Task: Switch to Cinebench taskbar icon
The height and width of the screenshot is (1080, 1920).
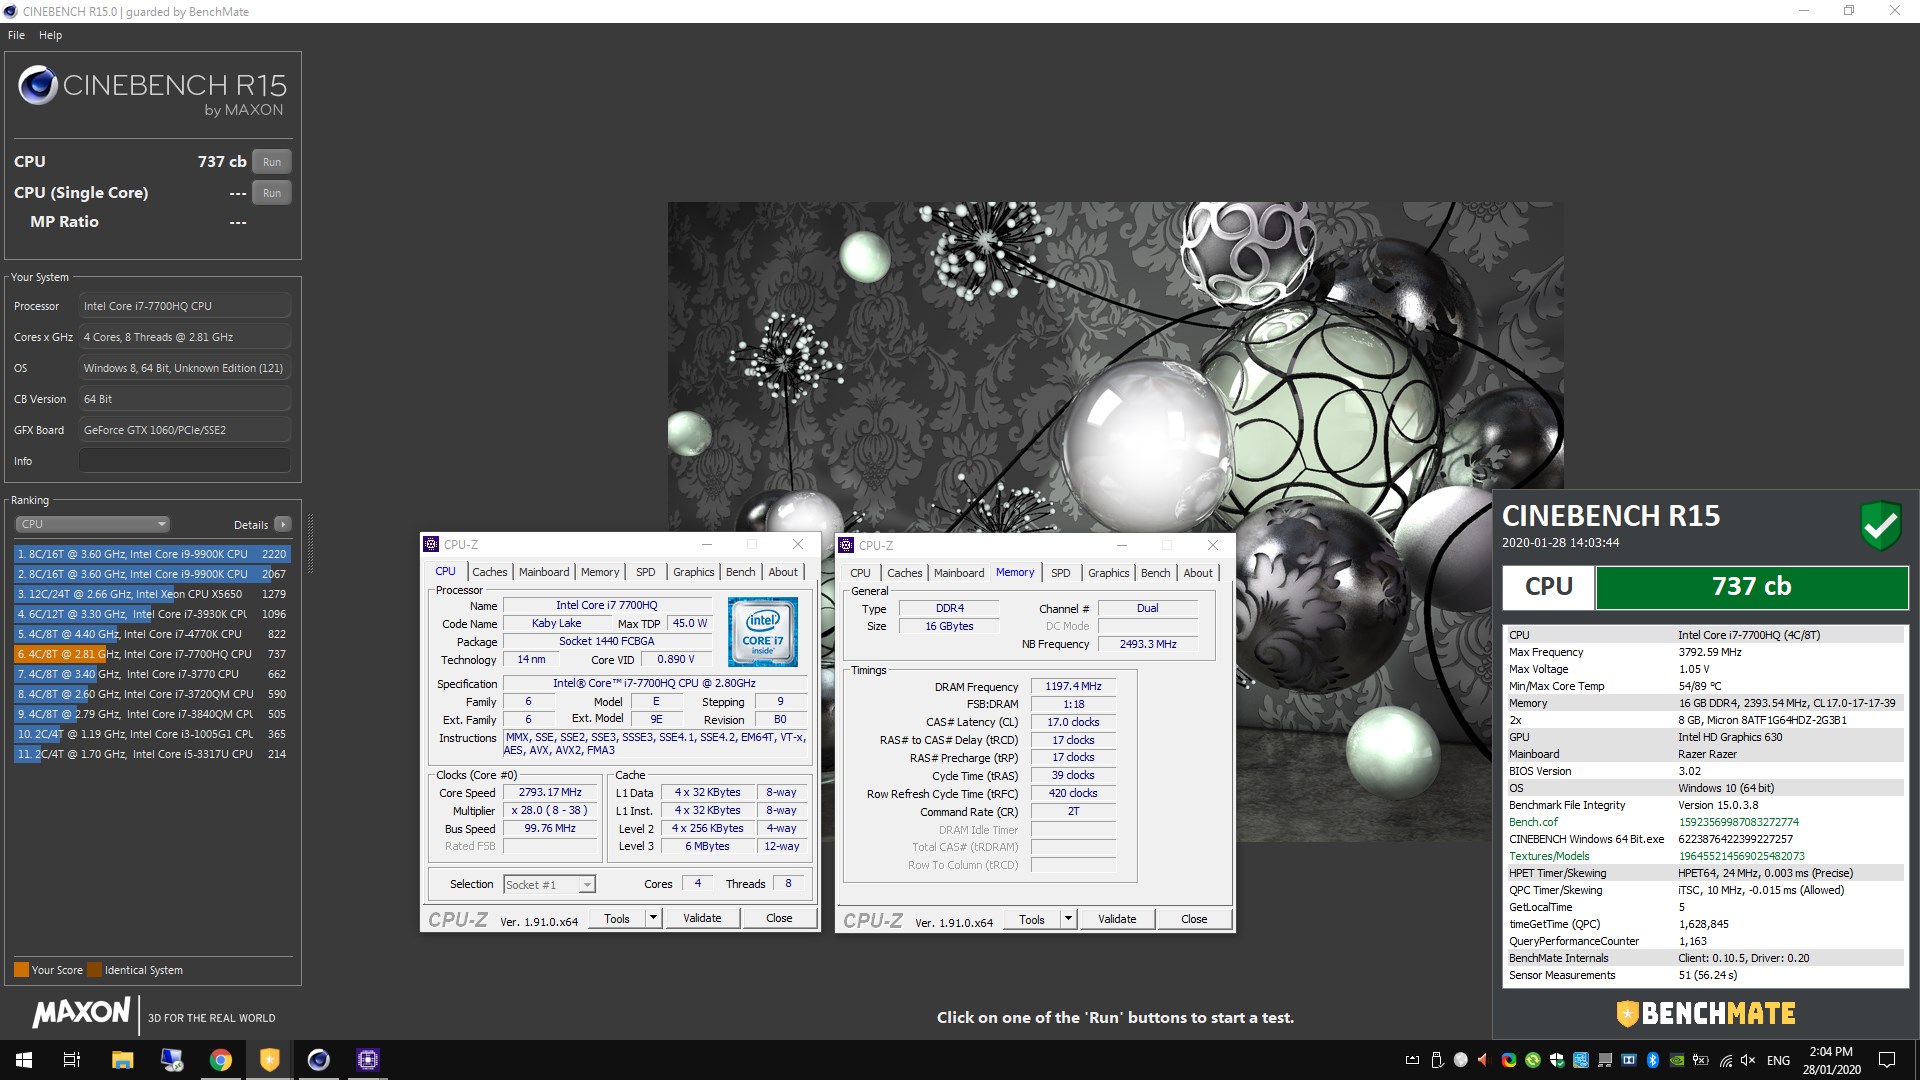Action: [x=319, y=1060]
